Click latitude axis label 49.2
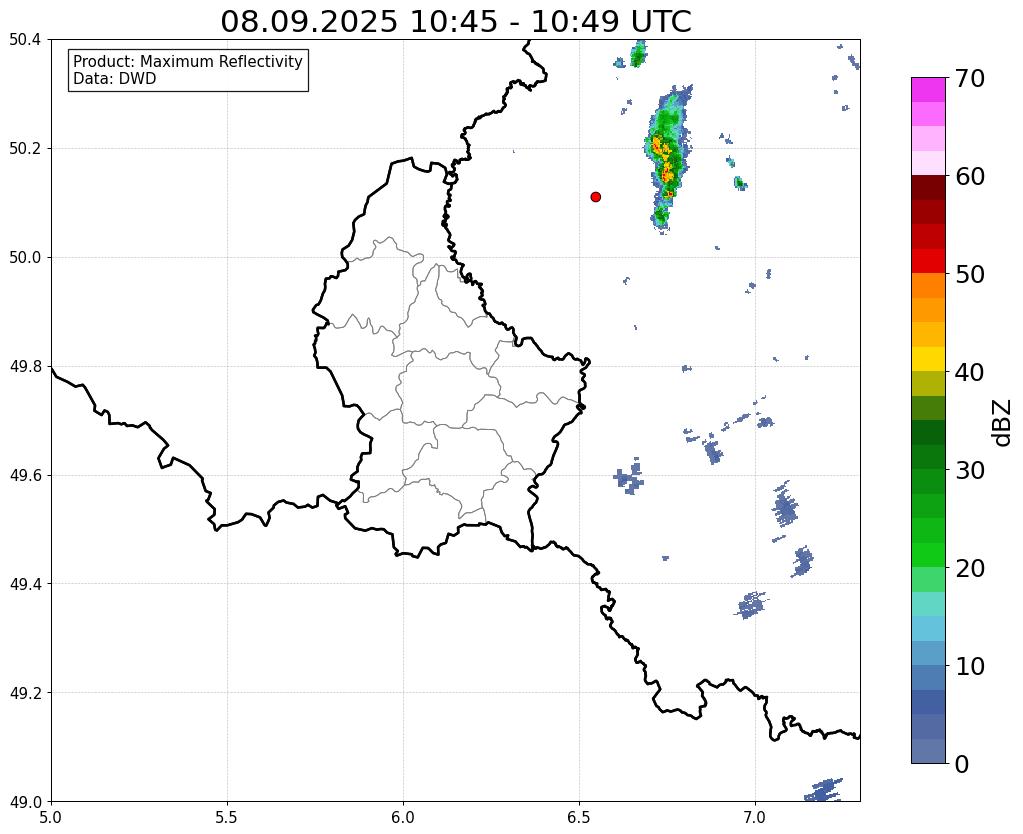 click(25, 692)
